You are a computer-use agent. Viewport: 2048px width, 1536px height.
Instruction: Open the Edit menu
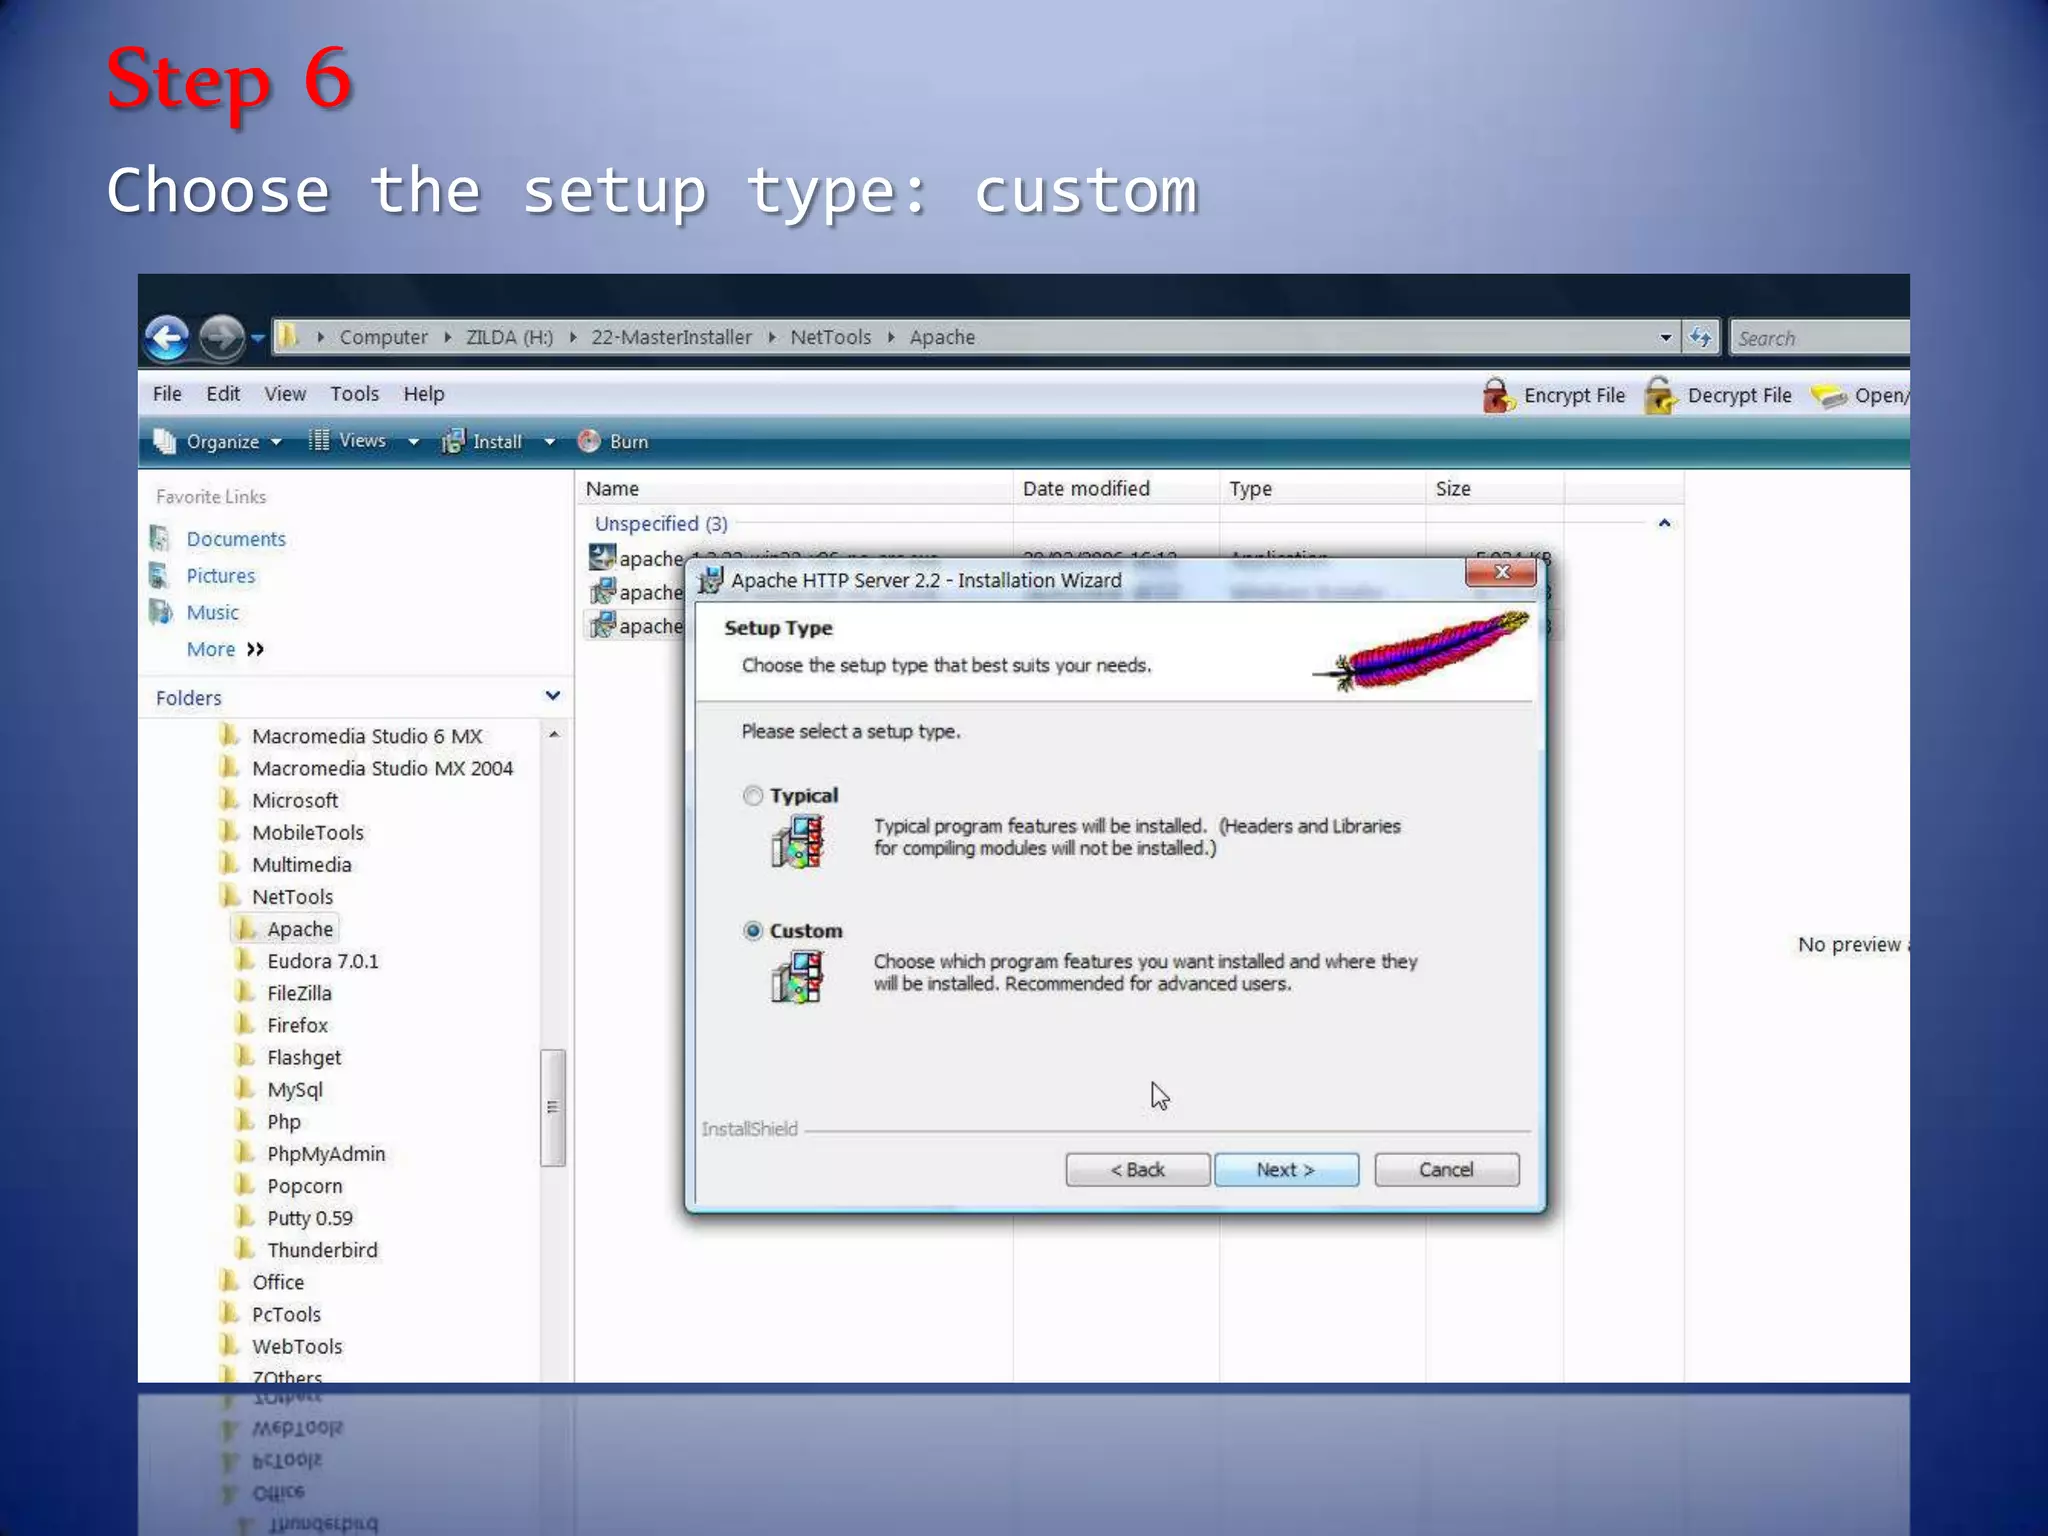pos(223,394)
